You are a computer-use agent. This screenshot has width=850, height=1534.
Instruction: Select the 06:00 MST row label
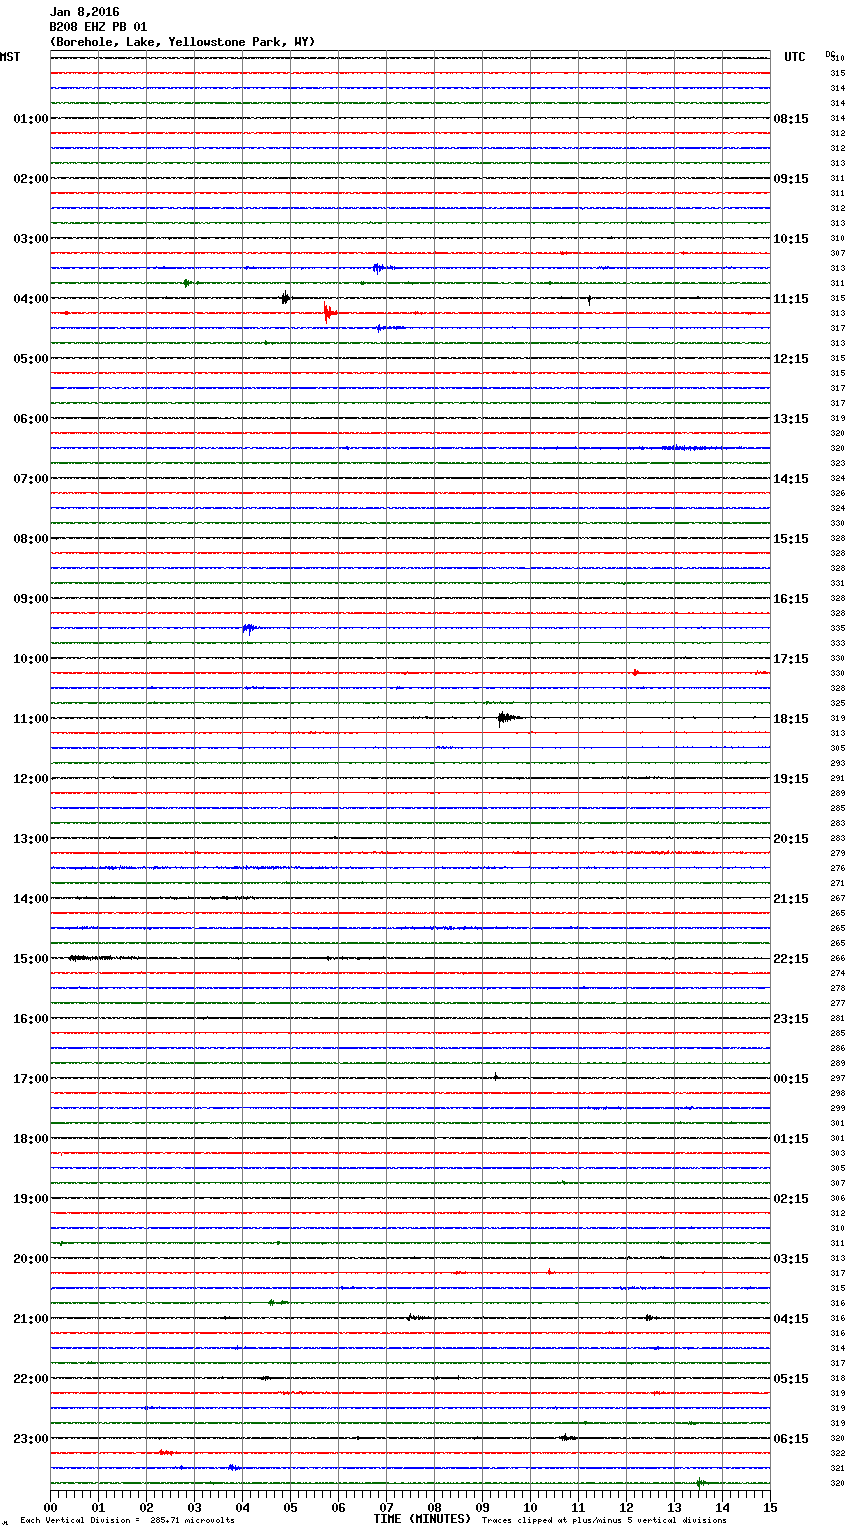pos(31,419)
